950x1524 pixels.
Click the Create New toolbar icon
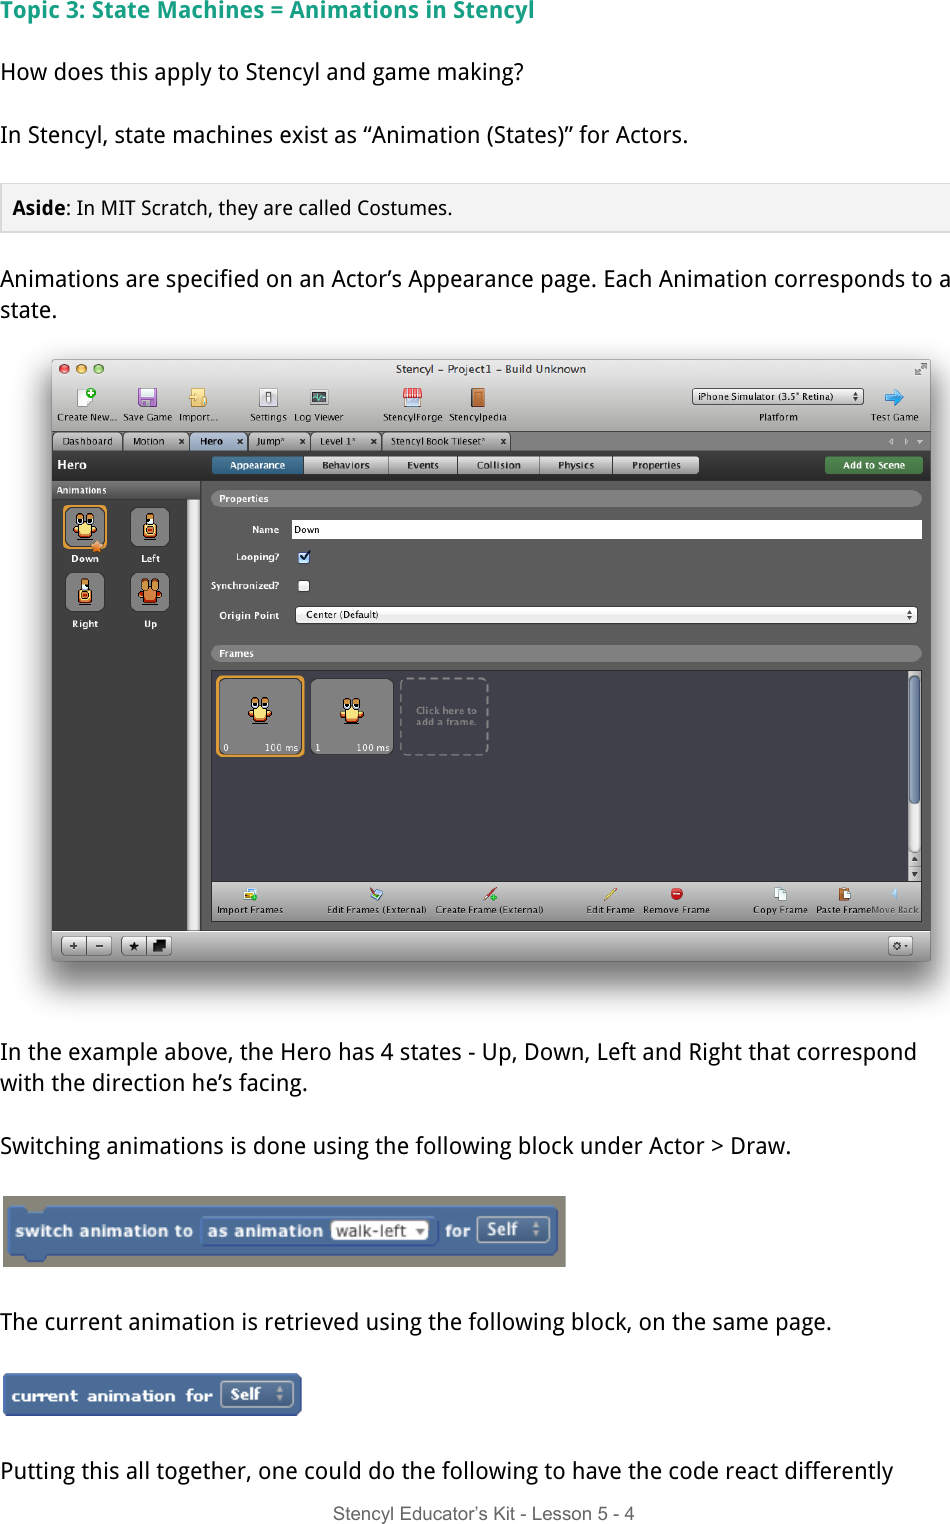coord(87,398)
